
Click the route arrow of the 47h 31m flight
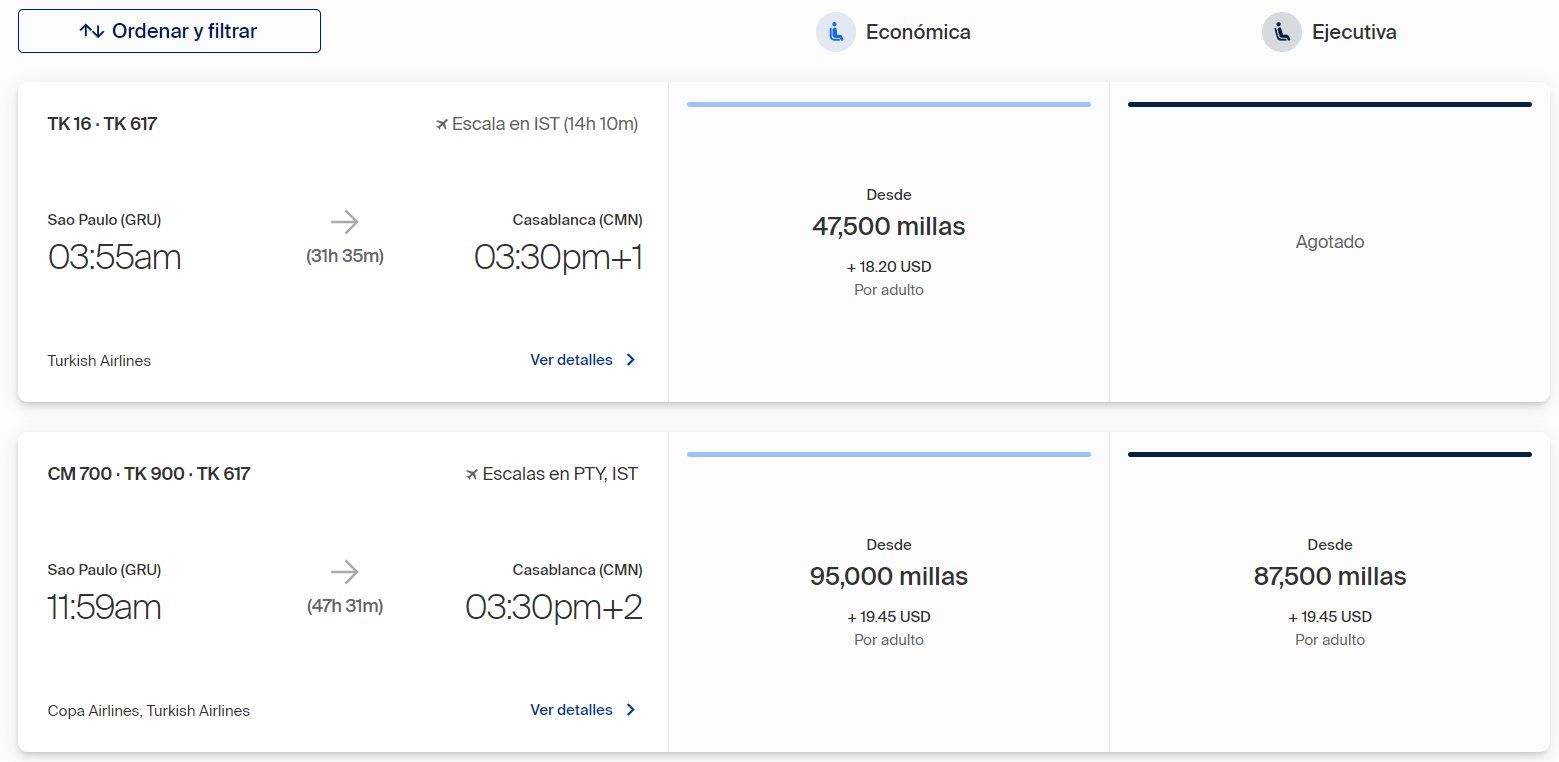pos(344,572)
